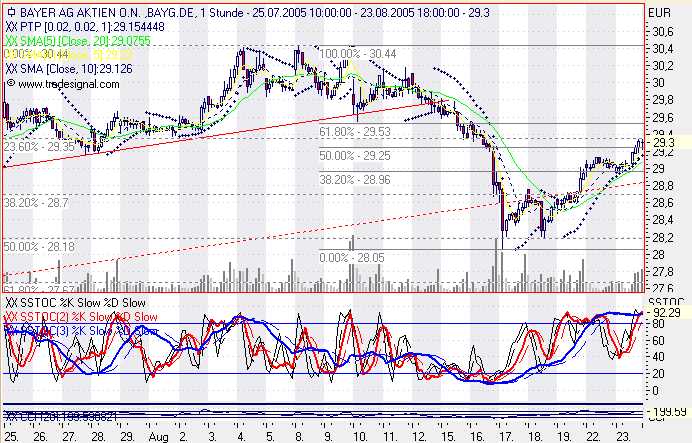The width and height of the screenshot is (692, 443).
Task: Click the 50.00% - 28.18 retracement label
Action: click(39, 247)
